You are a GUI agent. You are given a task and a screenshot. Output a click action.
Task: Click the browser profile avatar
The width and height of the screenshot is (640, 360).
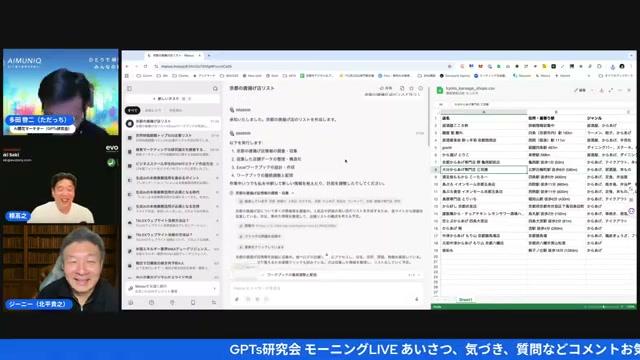pos(622,66)
